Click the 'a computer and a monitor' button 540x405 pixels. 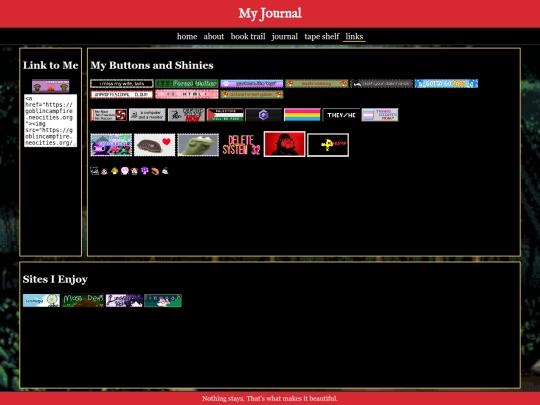coord(147,115)
